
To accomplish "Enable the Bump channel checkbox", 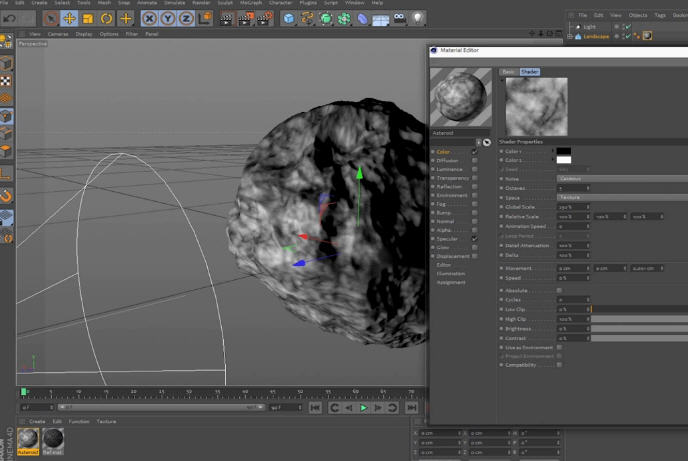I will click(x=474, y=213).
